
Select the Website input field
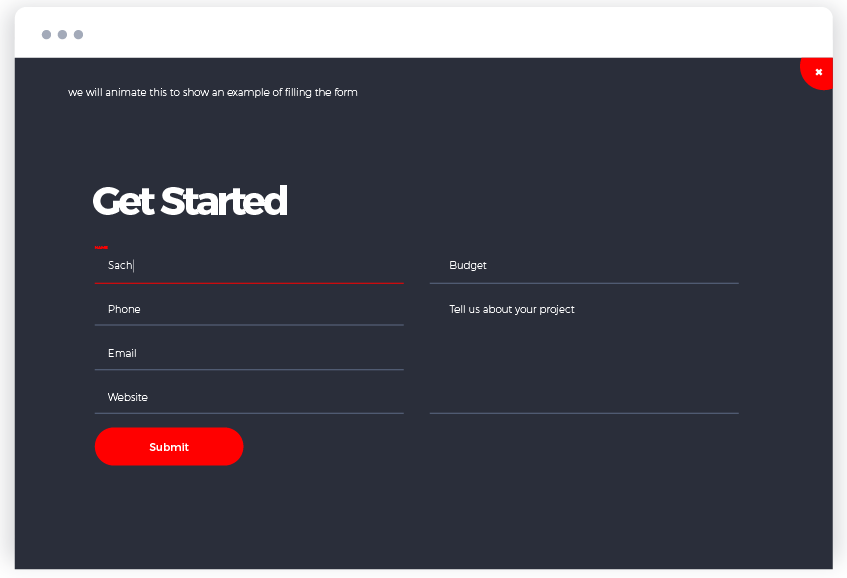pyautogui.click(x=249, y=397)
